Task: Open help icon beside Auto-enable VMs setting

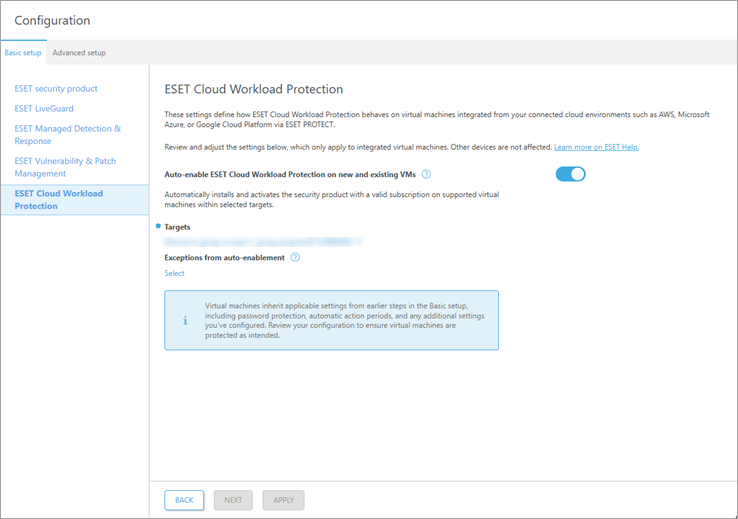Action: coord(426,174)
